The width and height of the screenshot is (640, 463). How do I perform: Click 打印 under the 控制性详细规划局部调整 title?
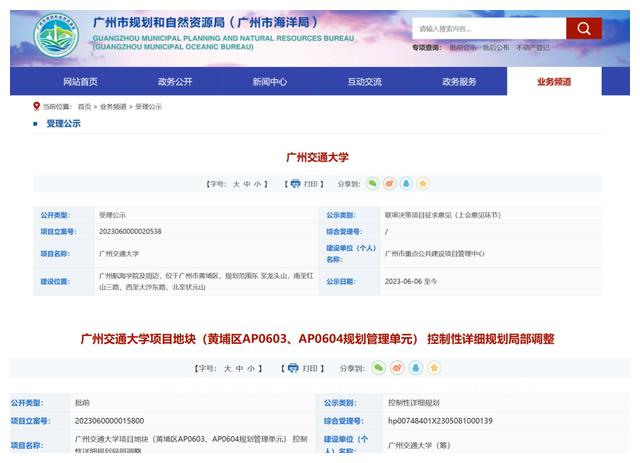[310, 368]
